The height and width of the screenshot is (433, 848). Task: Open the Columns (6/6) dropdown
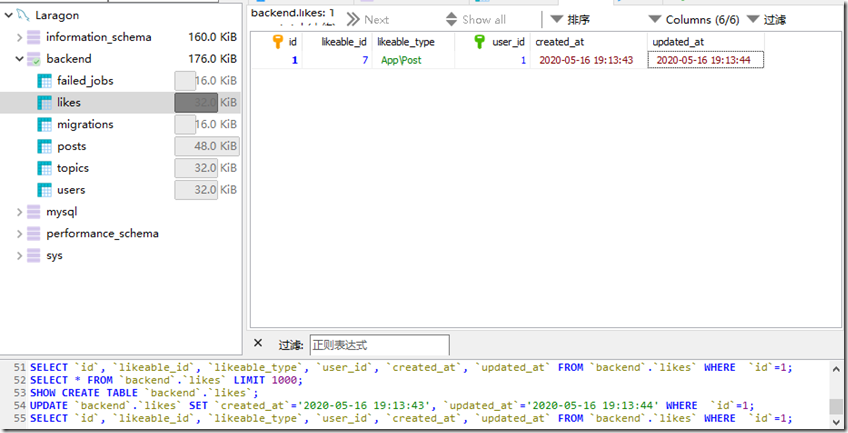coord(694,20)
